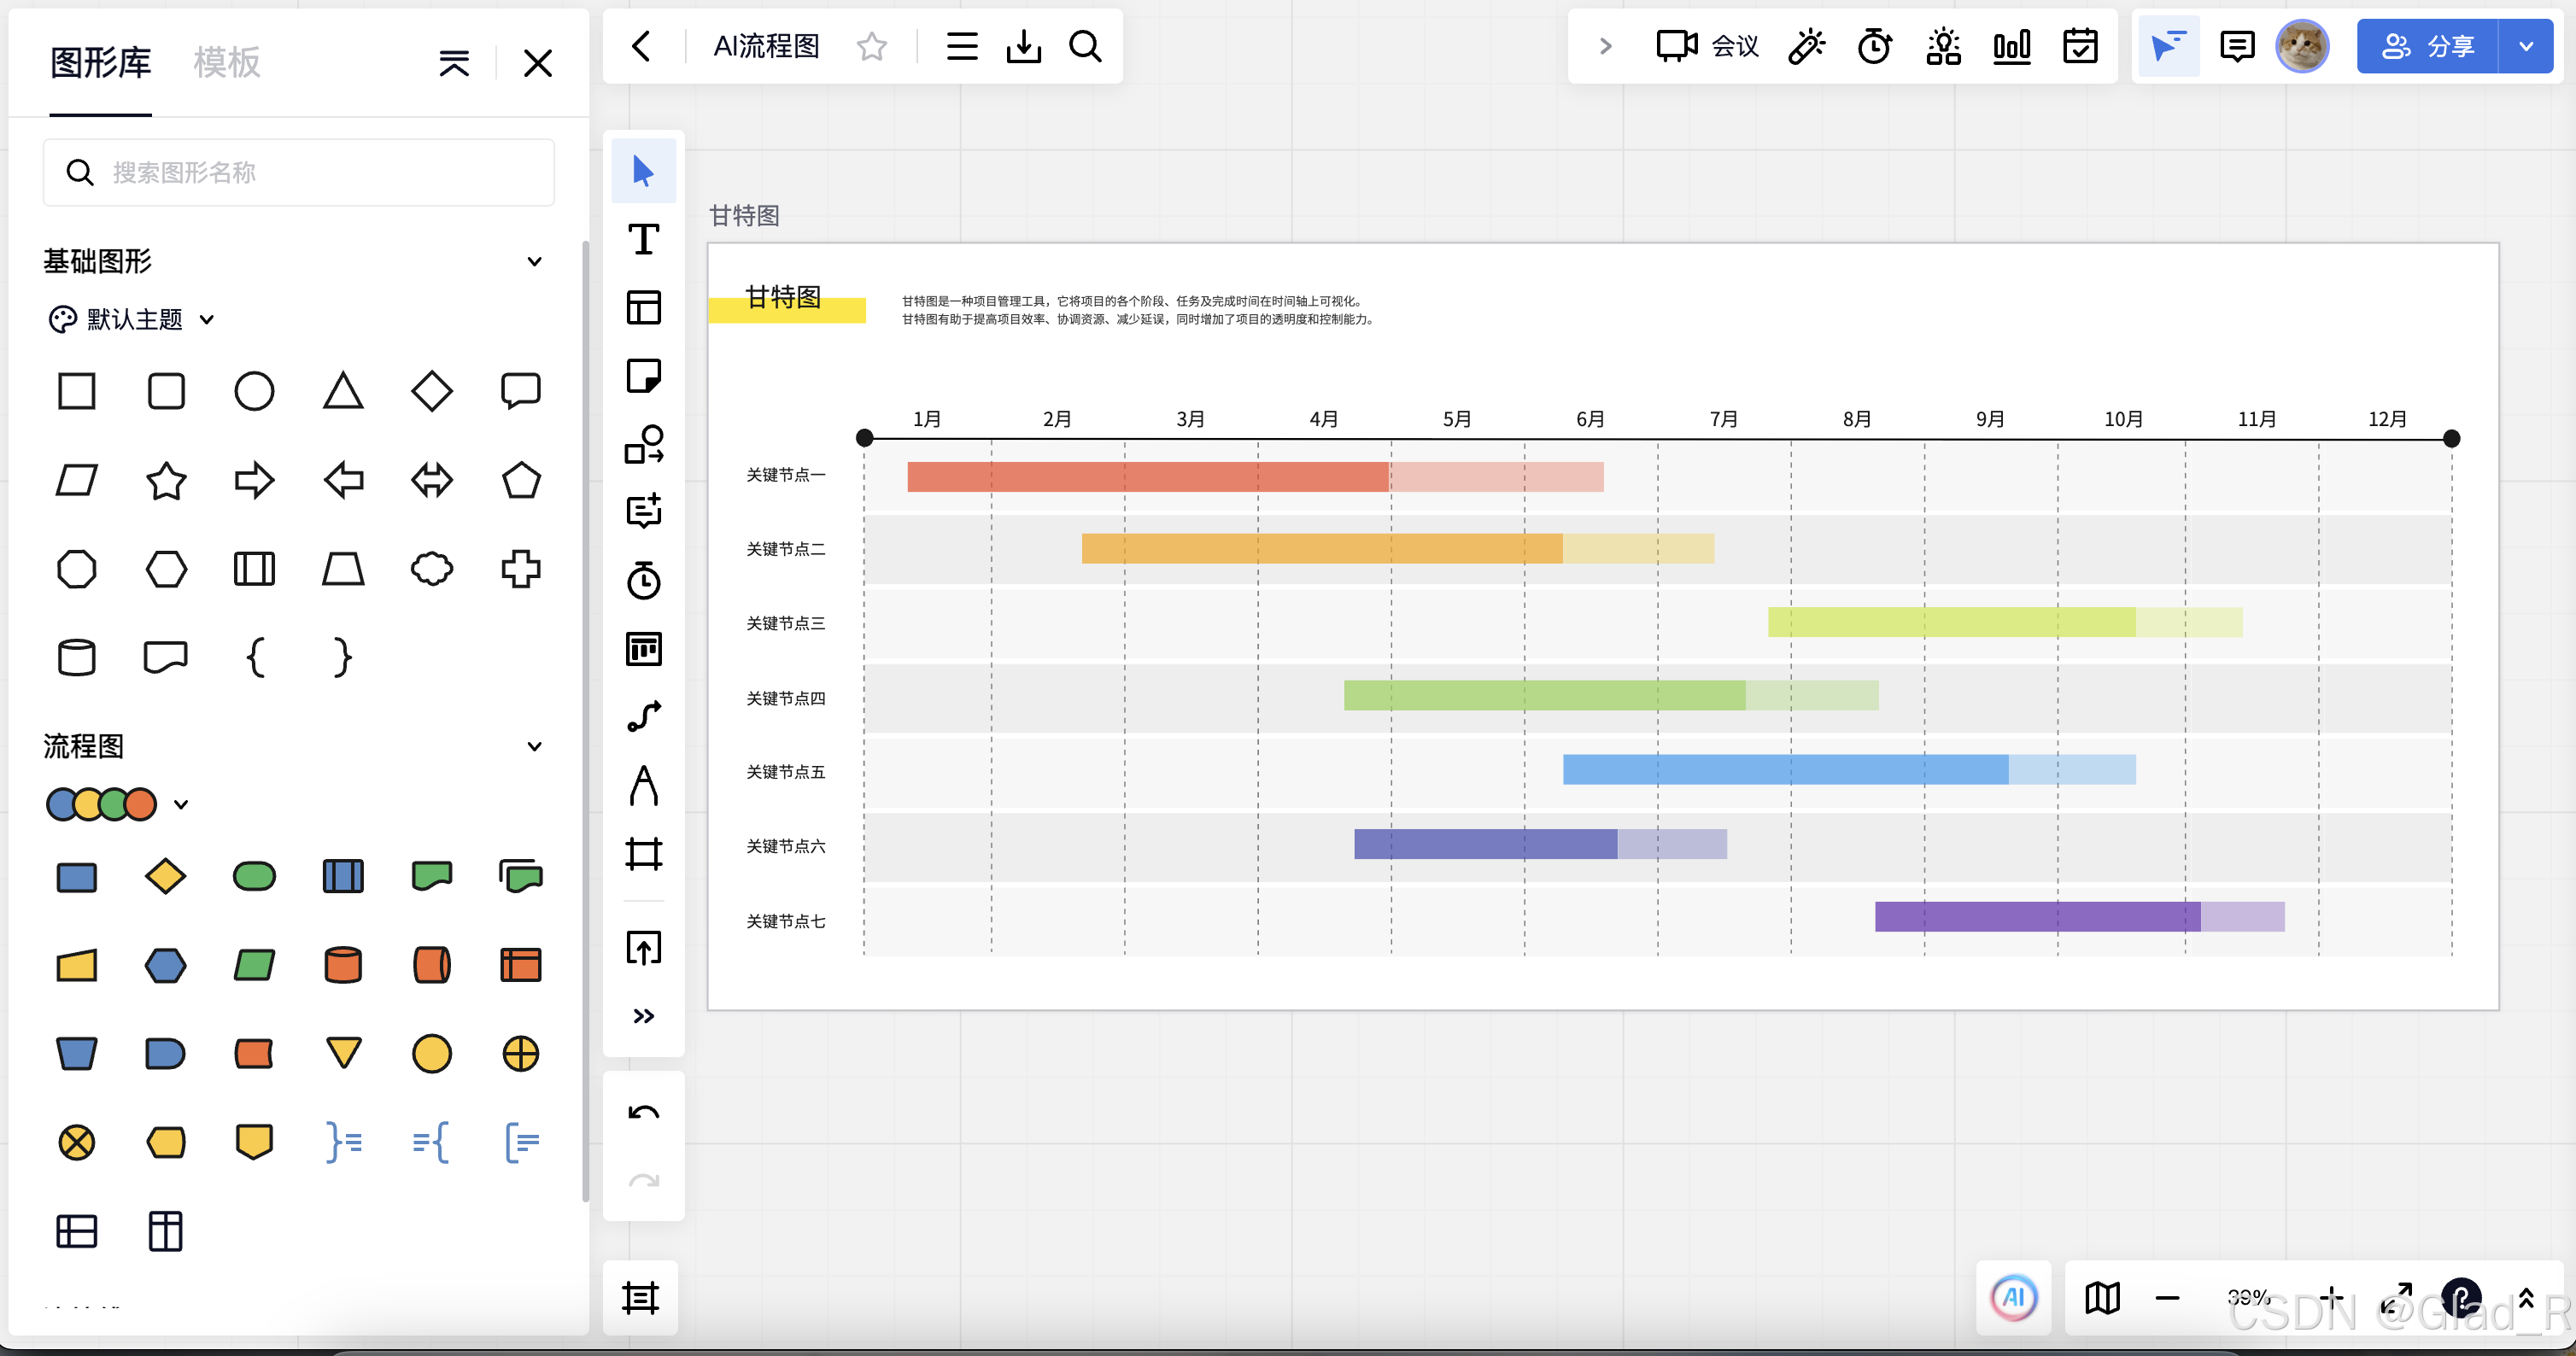Start a 会议 meeting
Screen dimensions: 2576x1356
tap(1707, 46)
